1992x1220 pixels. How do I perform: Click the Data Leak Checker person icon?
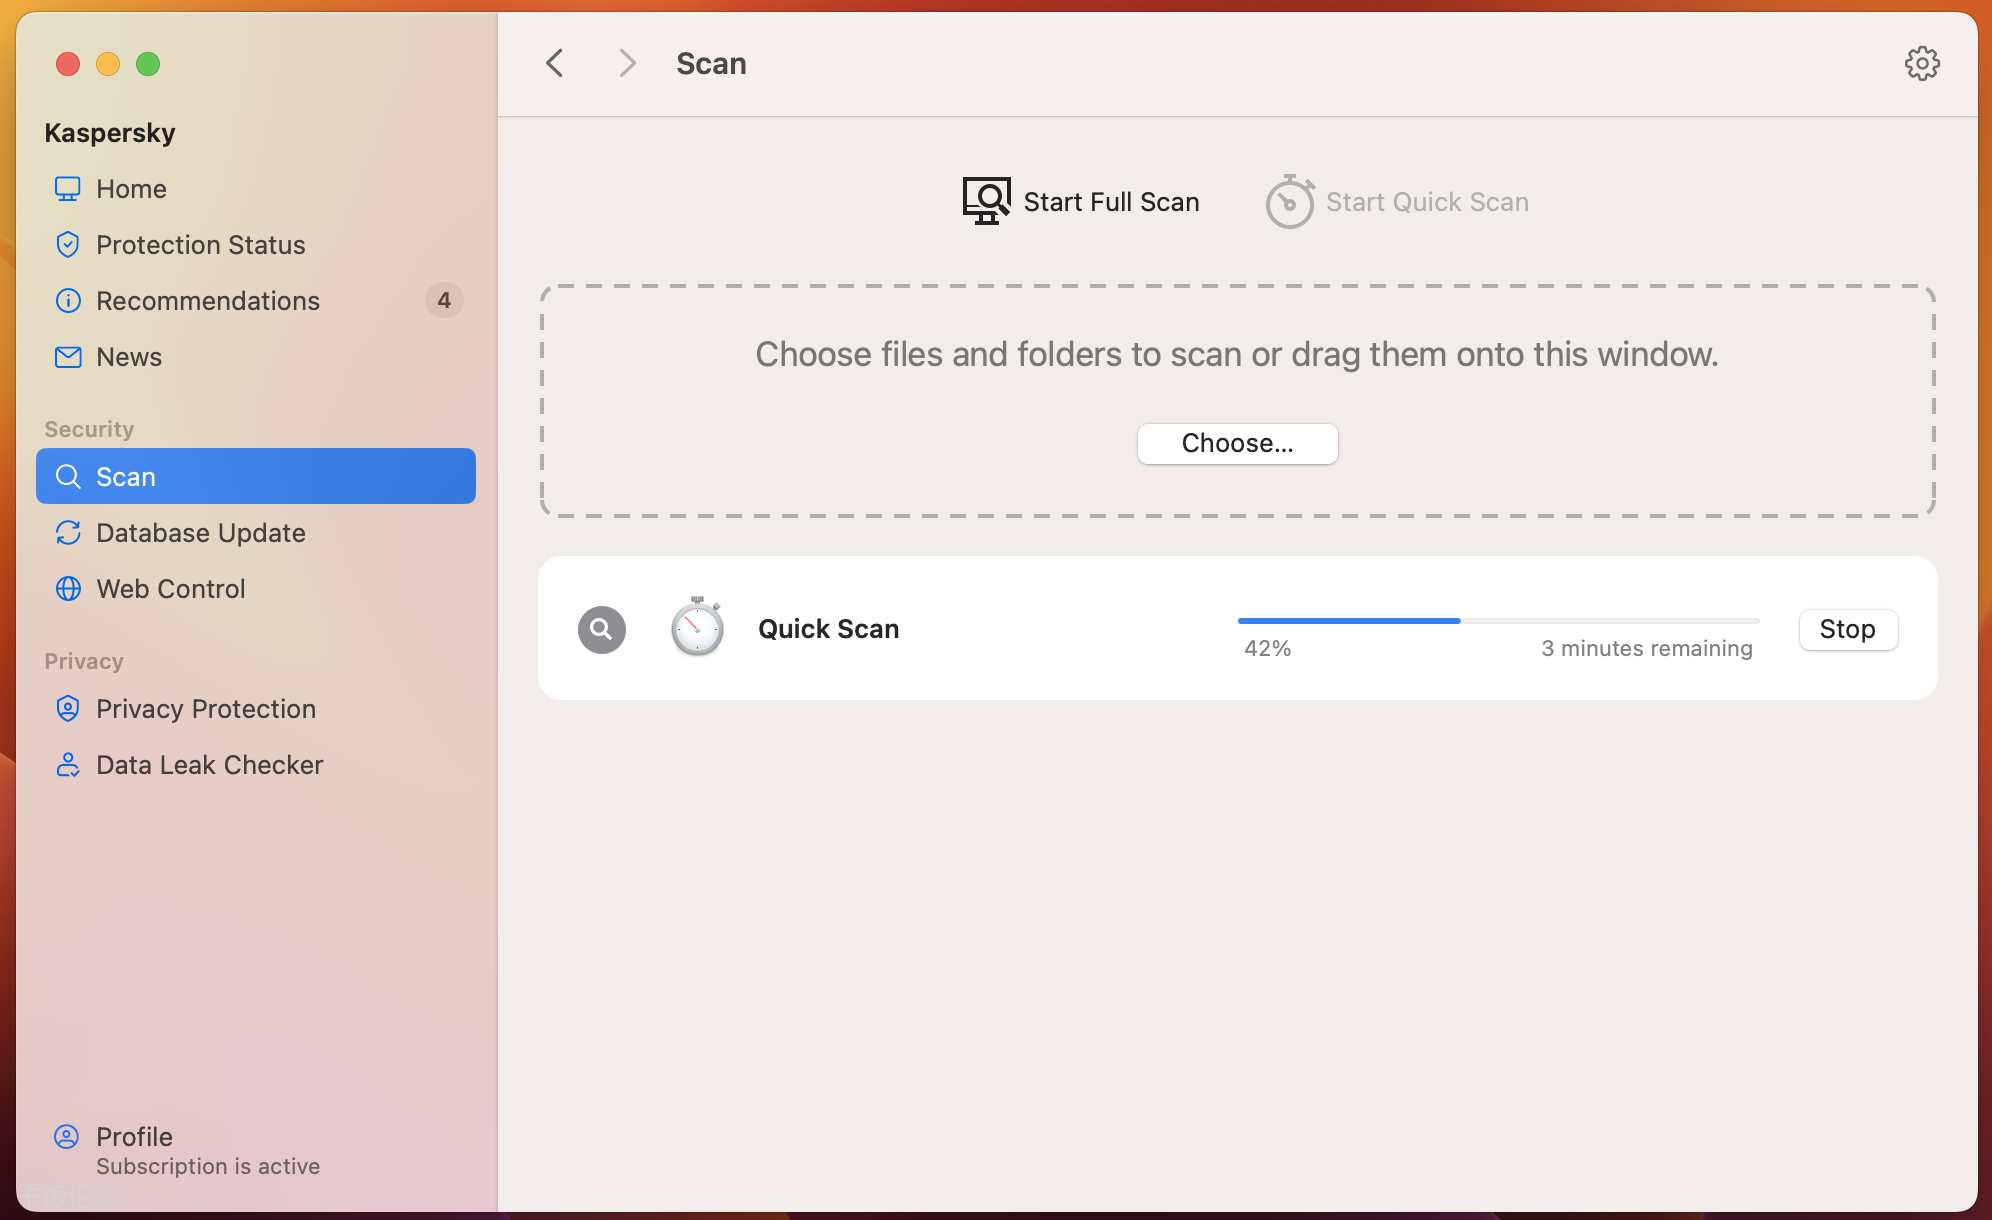pos(68,765)
